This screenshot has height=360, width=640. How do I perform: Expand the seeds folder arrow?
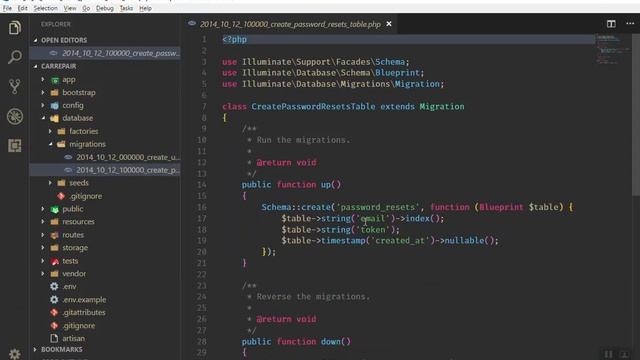coord(50,183)
